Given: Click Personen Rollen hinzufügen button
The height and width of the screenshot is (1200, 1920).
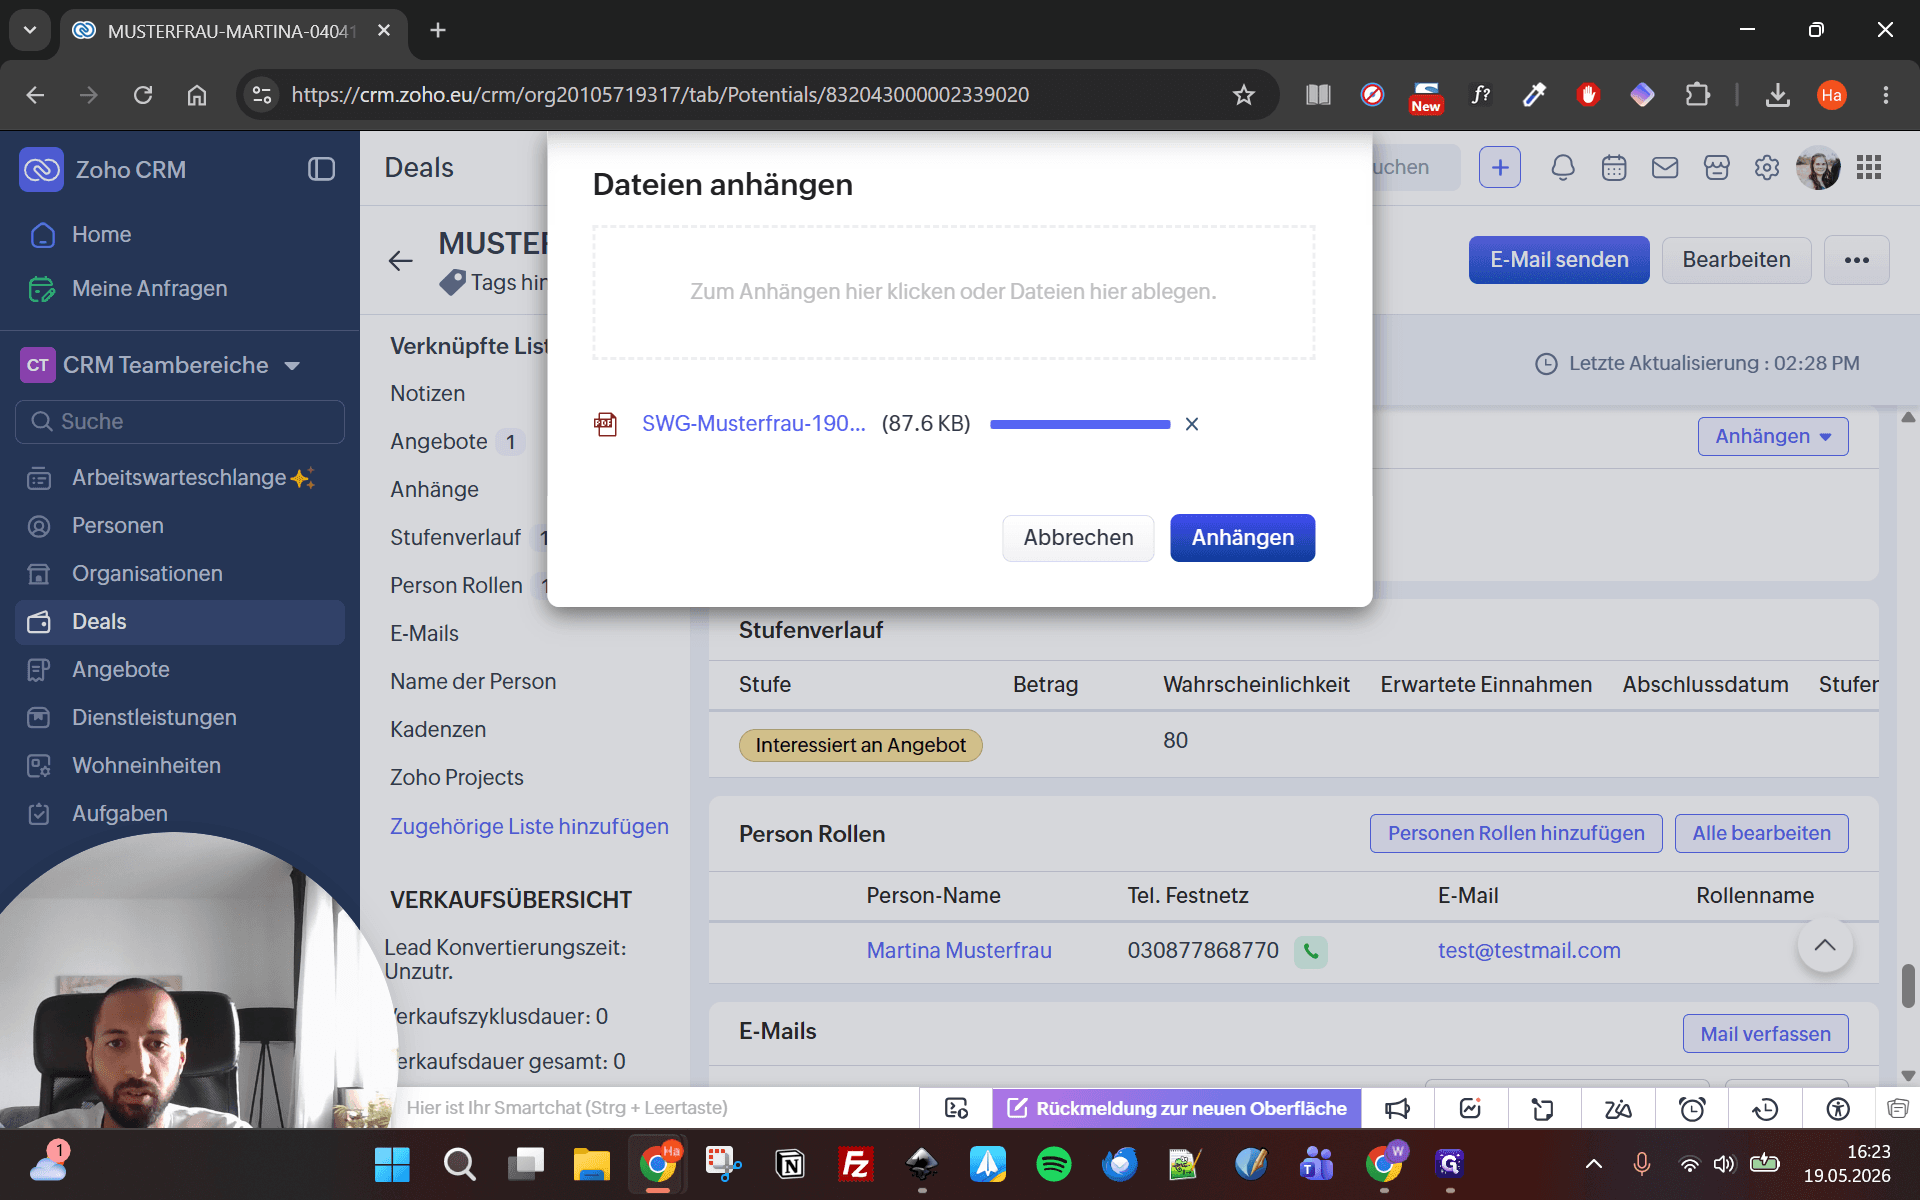Looking at the screenshot, I should 1516,834.
